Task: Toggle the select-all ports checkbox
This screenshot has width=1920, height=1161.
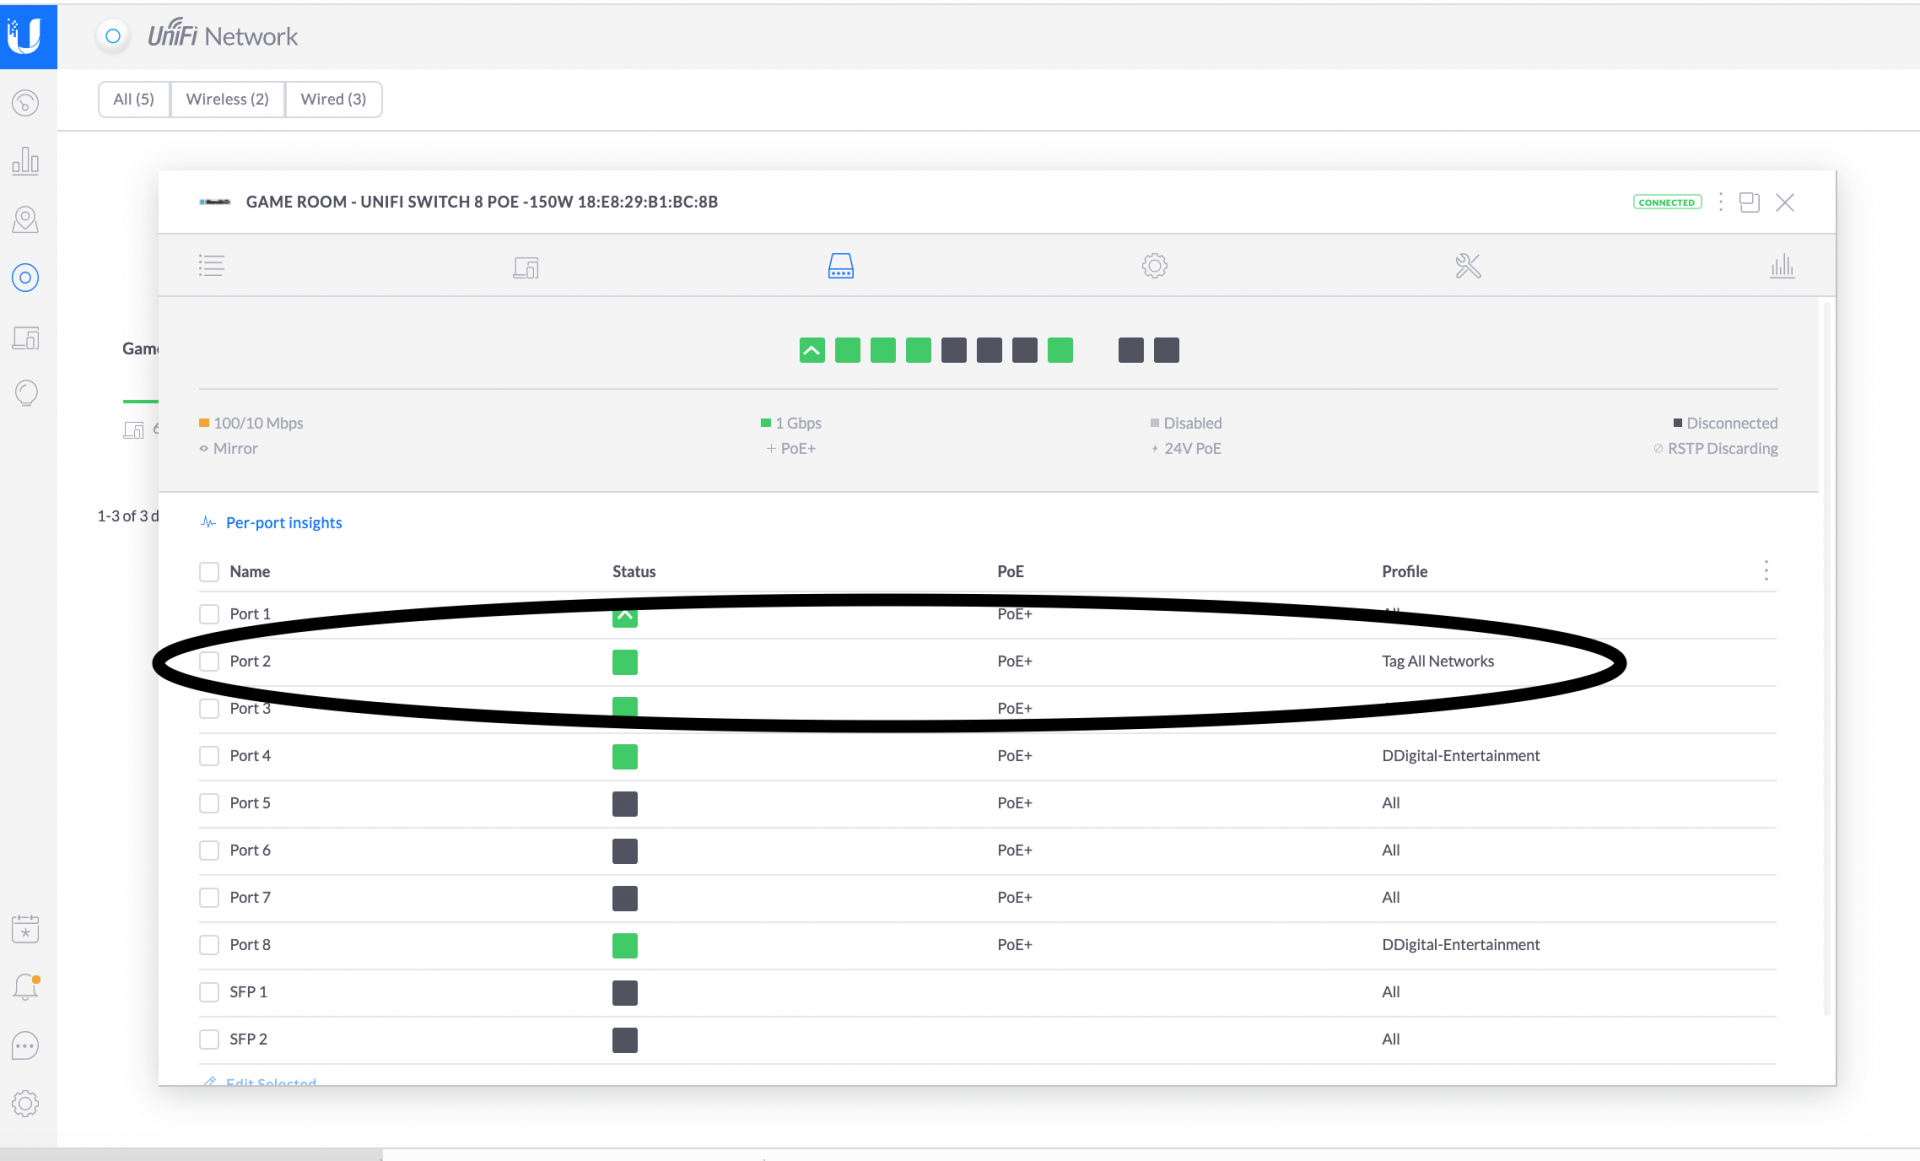Action: click(209, 571)
